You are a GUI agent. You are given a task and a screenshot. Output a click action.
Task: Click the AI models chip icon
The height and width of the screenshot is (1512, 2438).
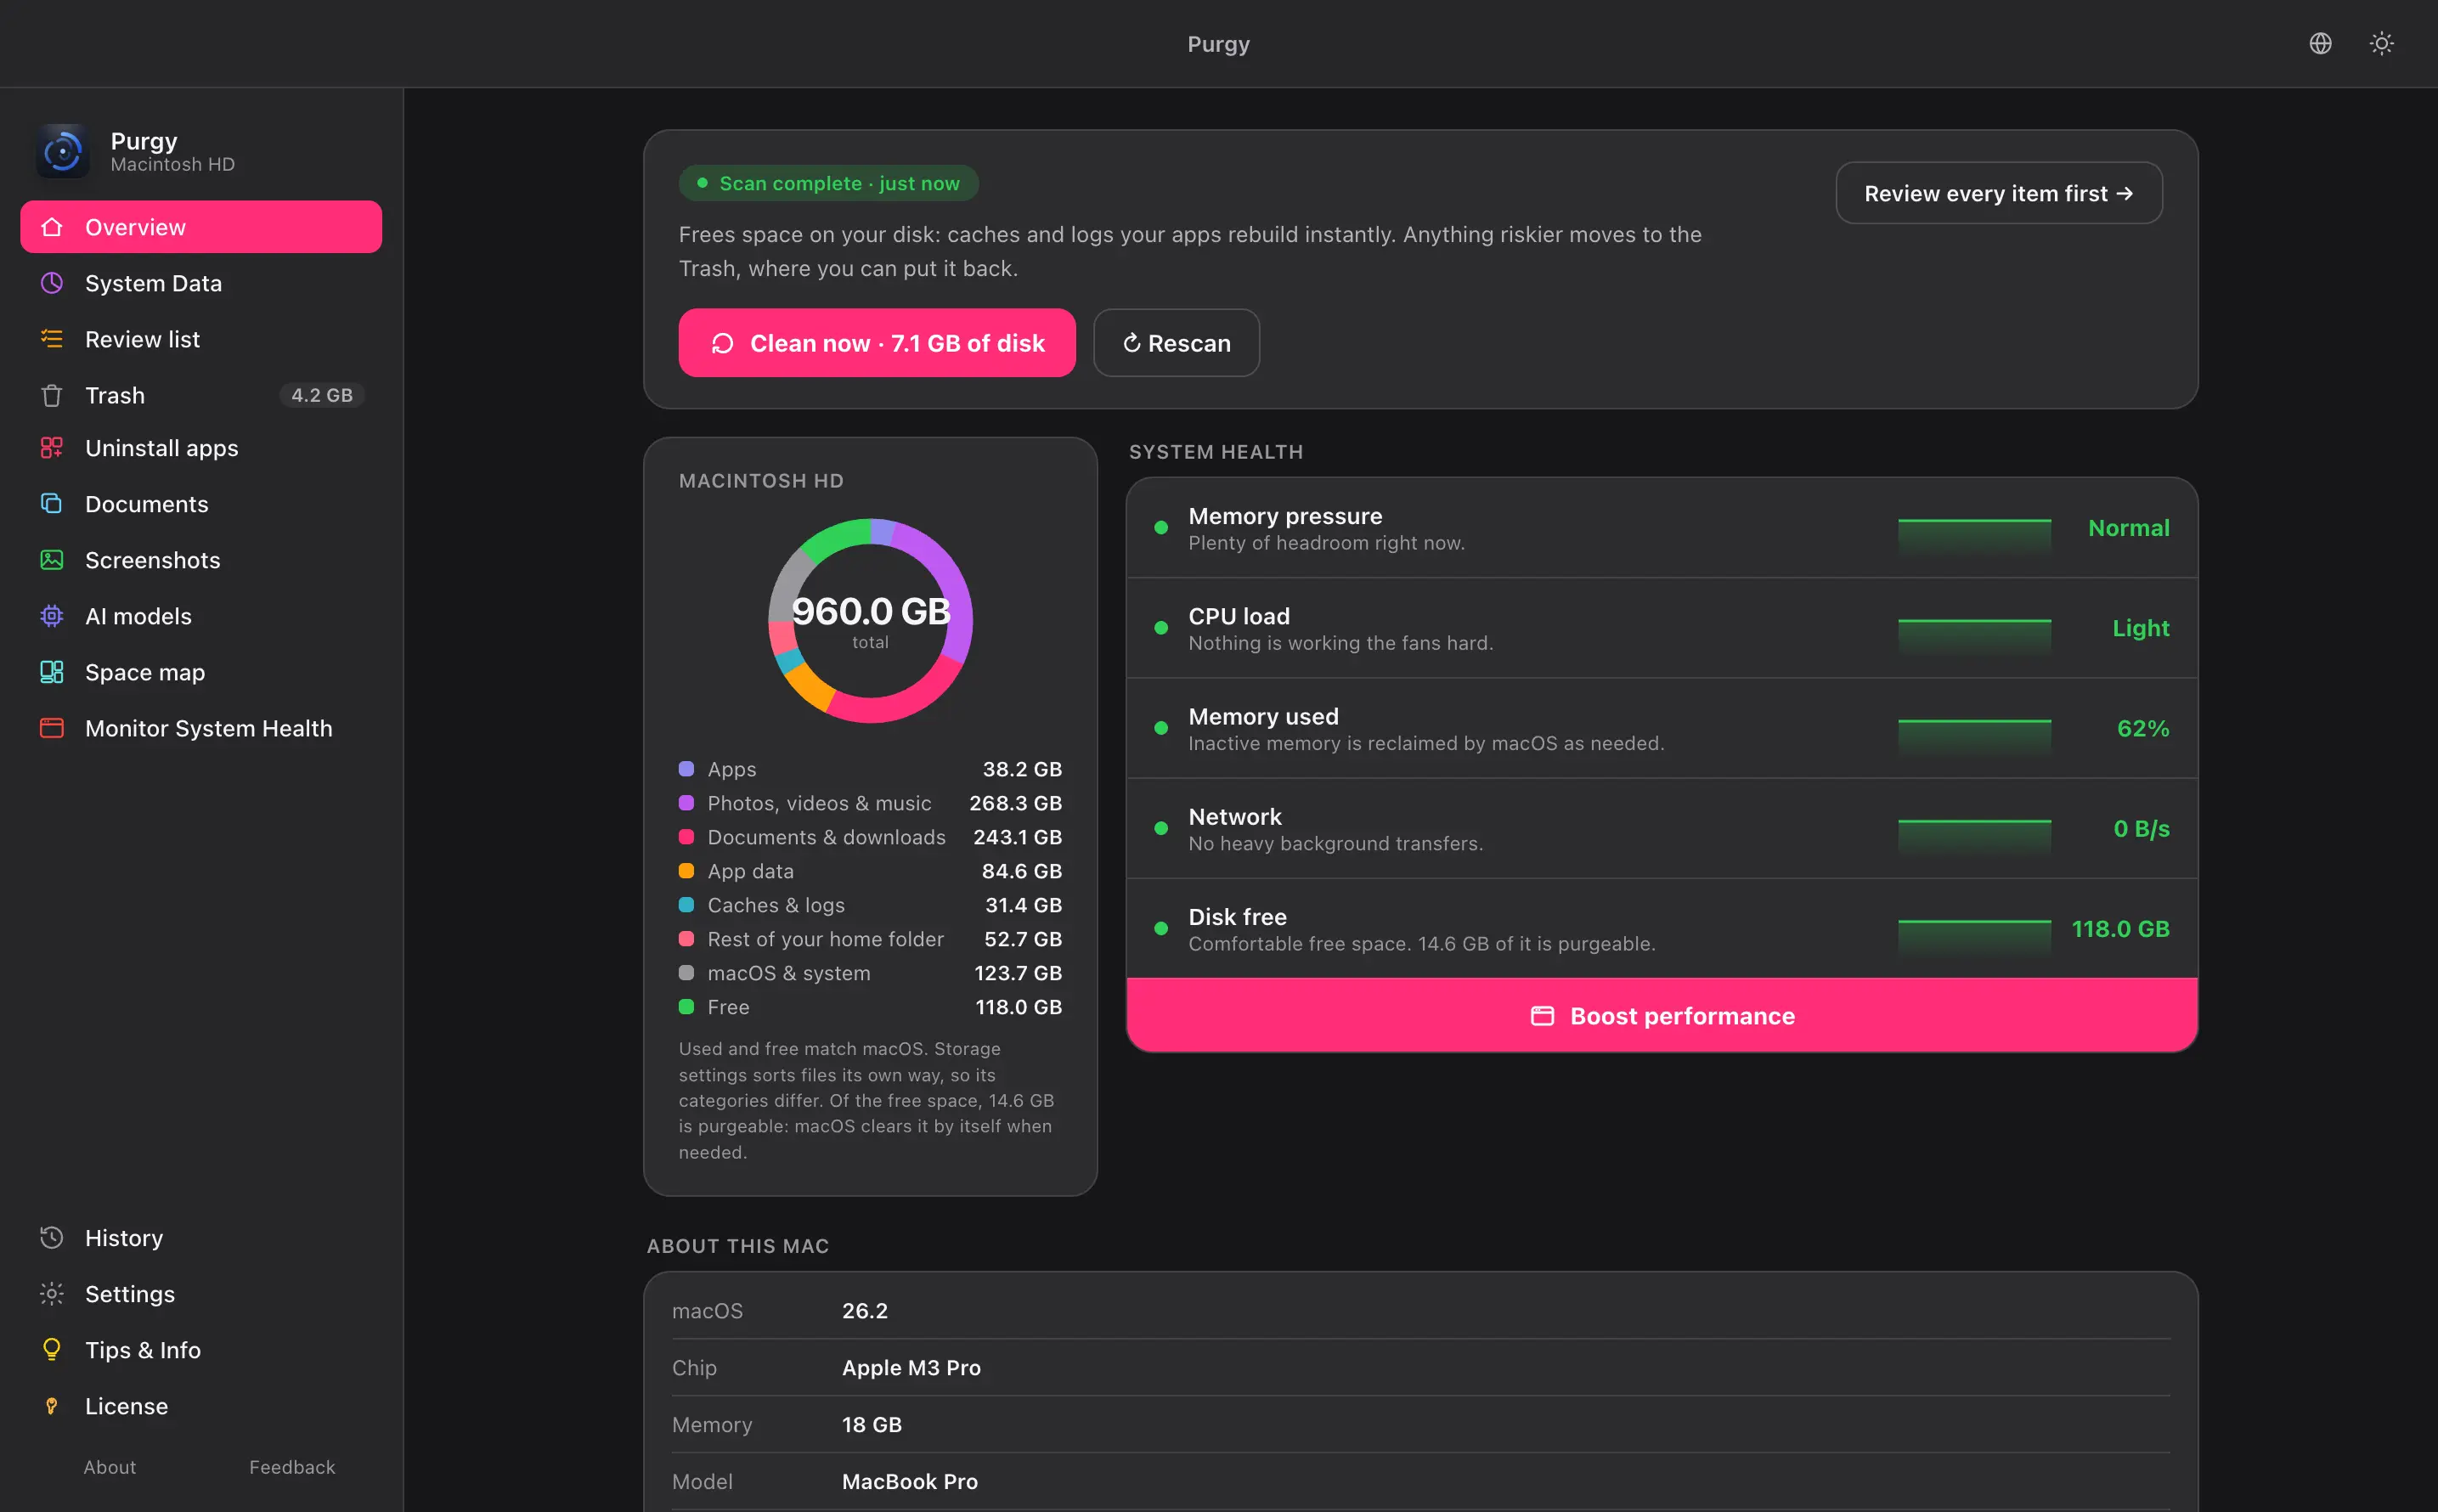point(52,616)
